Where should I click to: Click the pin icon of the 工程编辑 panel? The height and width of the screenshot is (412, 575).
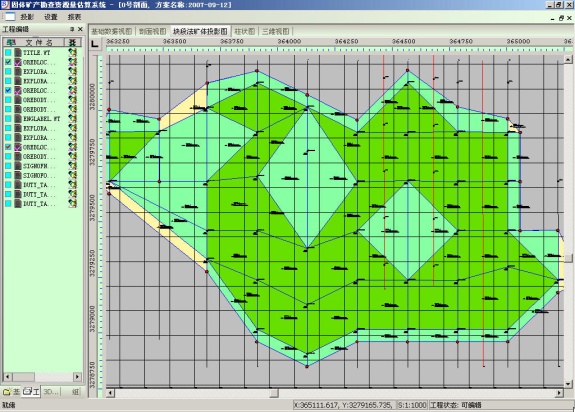click(72, 29)
